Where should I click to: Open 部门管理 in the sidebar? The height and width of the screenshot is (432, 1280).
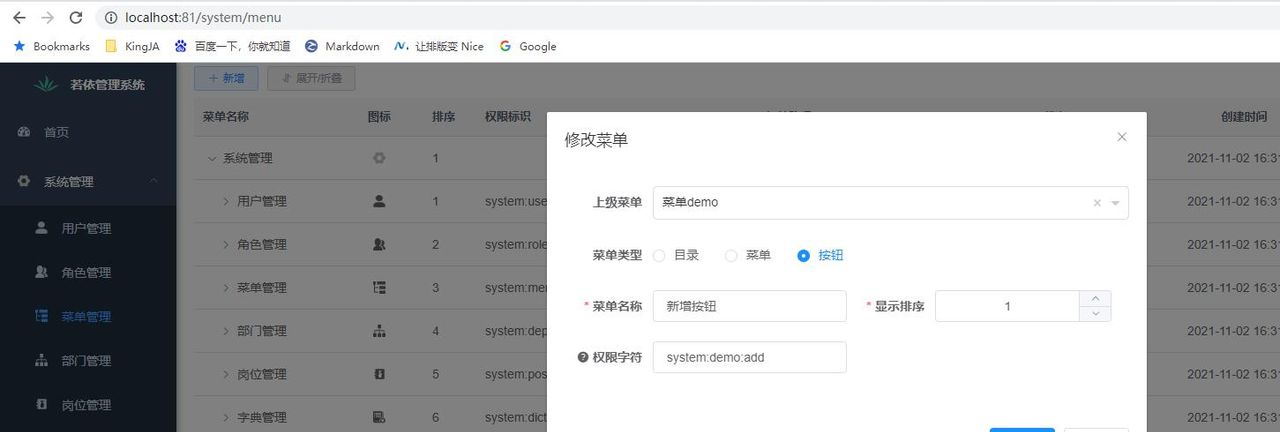(86, 360)
